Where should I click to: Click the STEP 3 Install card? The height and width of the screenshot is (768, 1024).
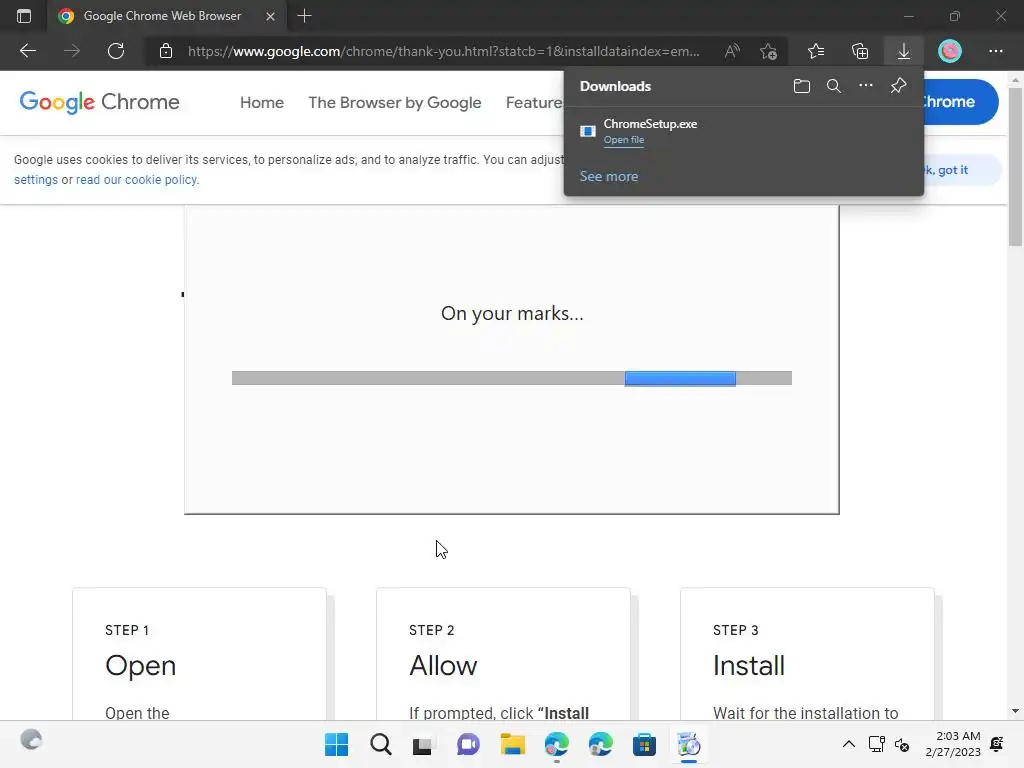click(807, 654)
